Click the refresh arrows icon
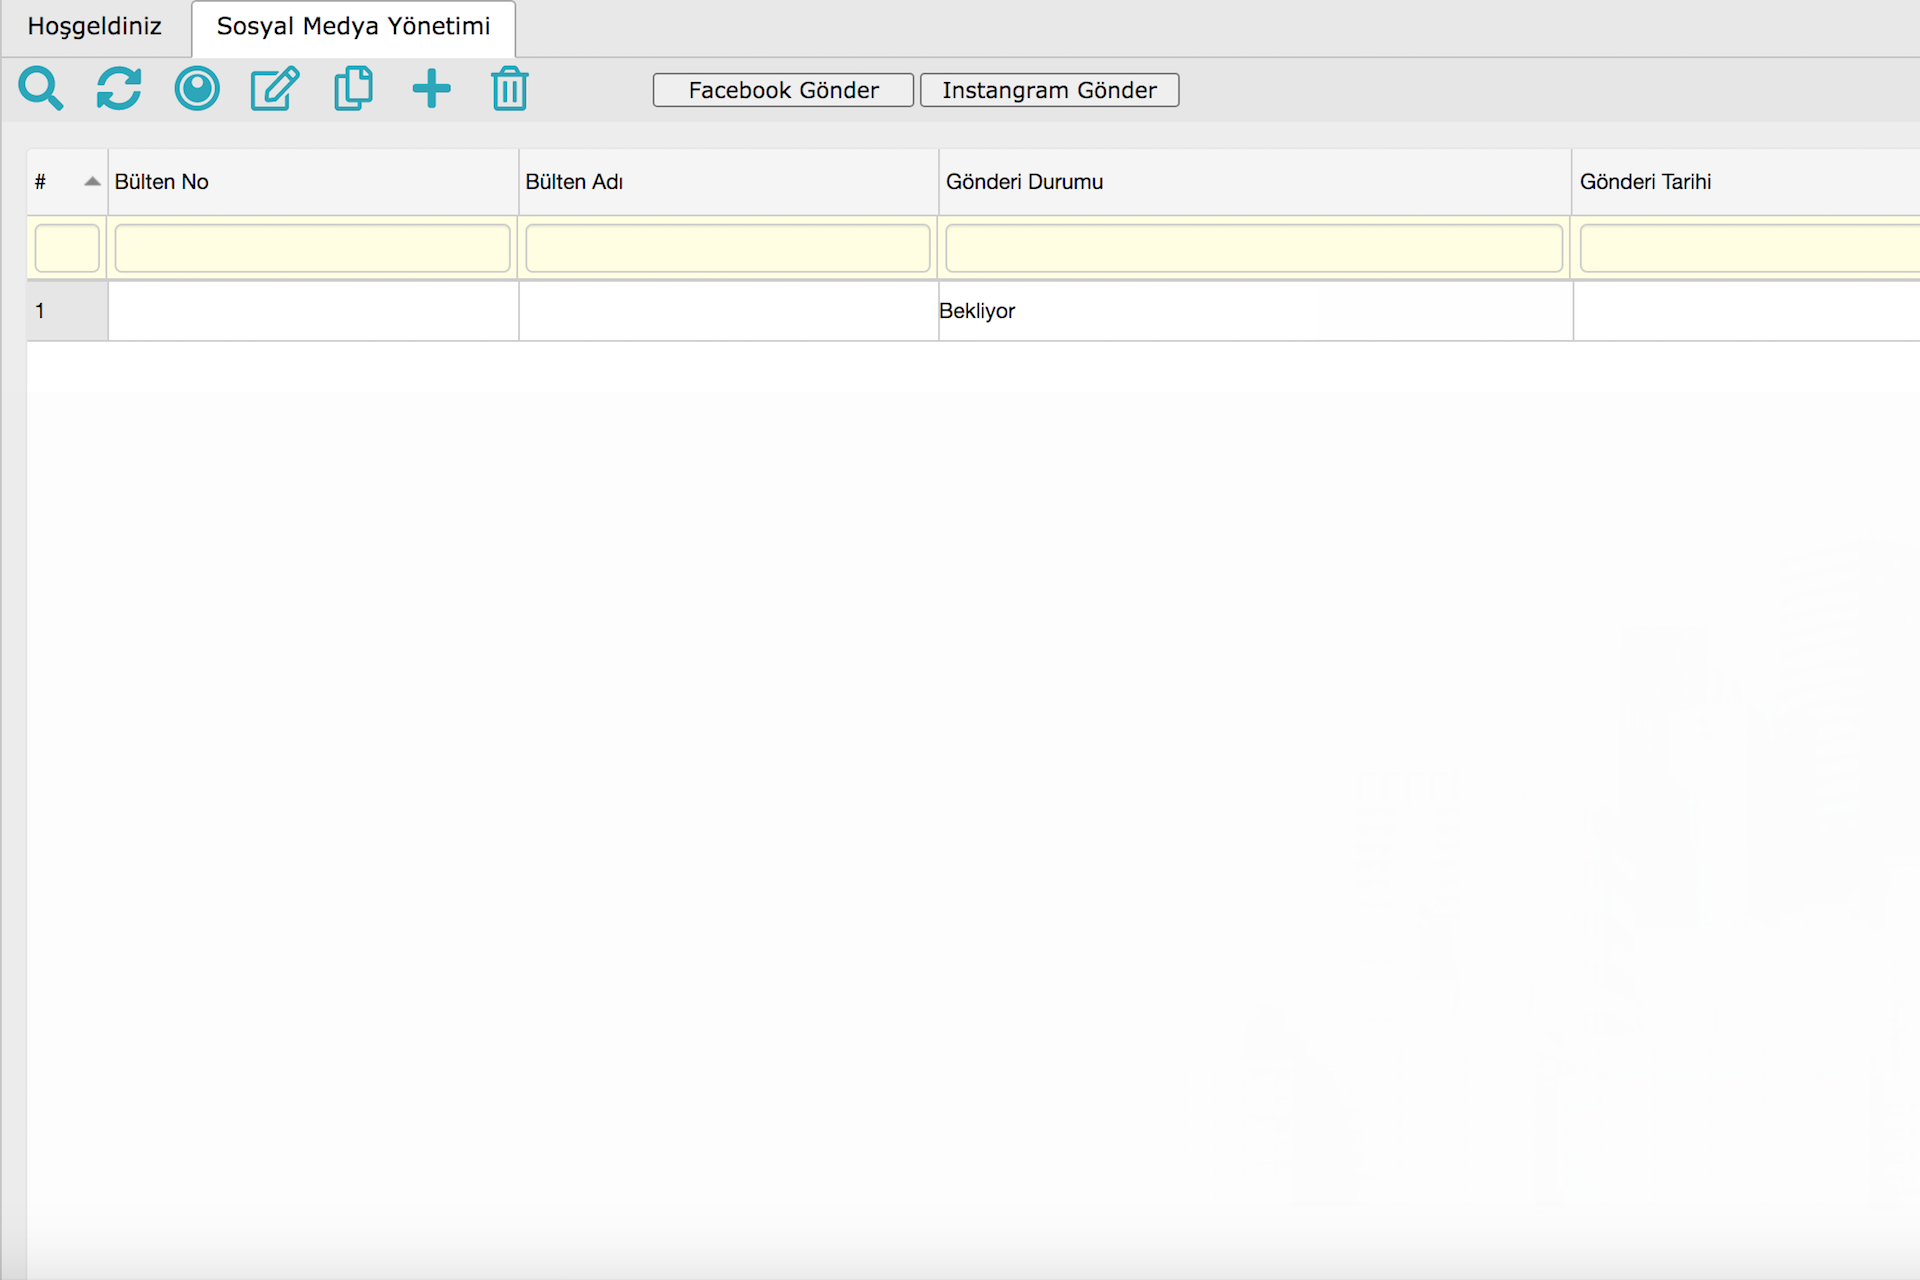The height and width of the screenshot is (1280, 1920). (118, 89)
